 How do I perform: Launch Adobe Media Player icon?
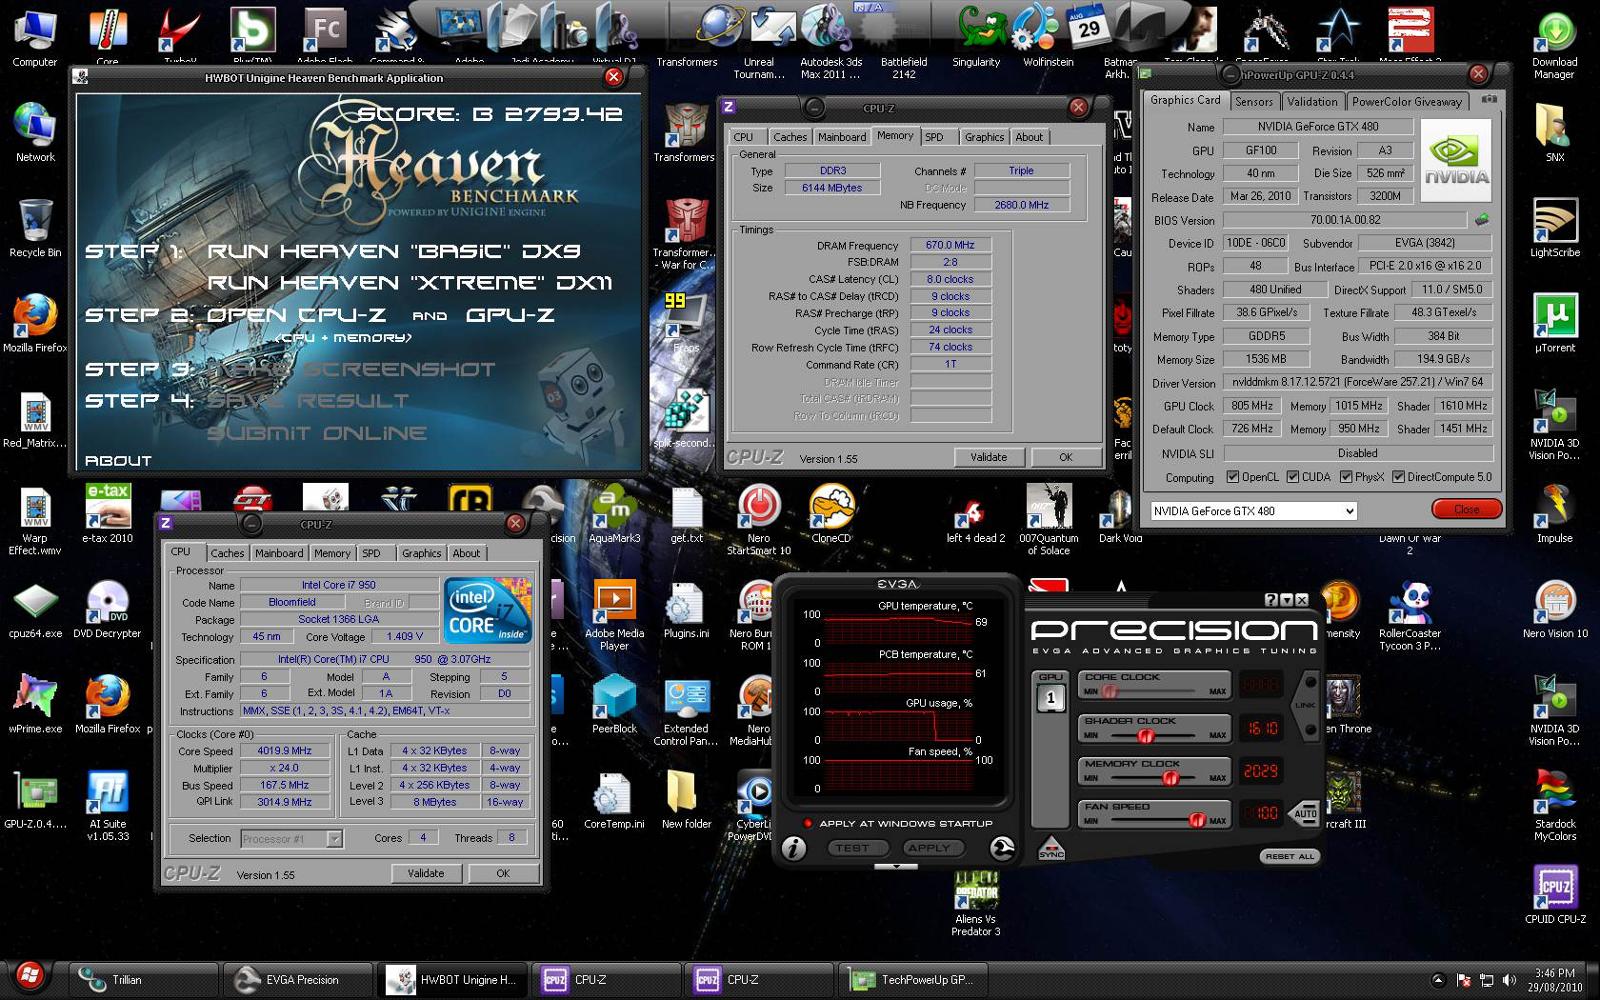614,615
